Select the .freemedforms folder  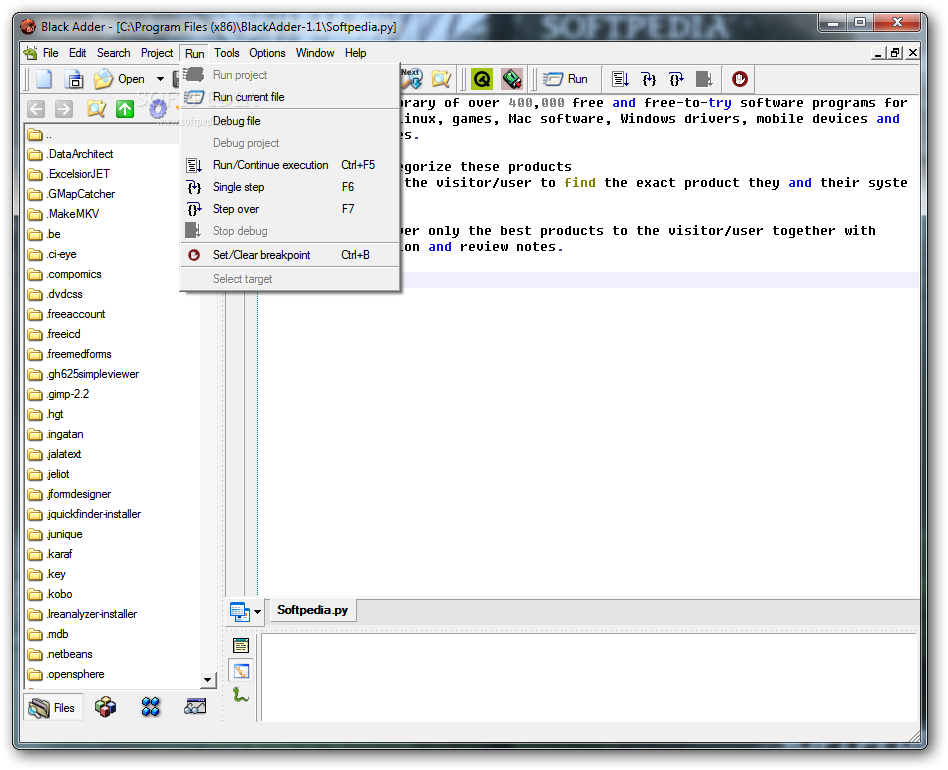70,354
